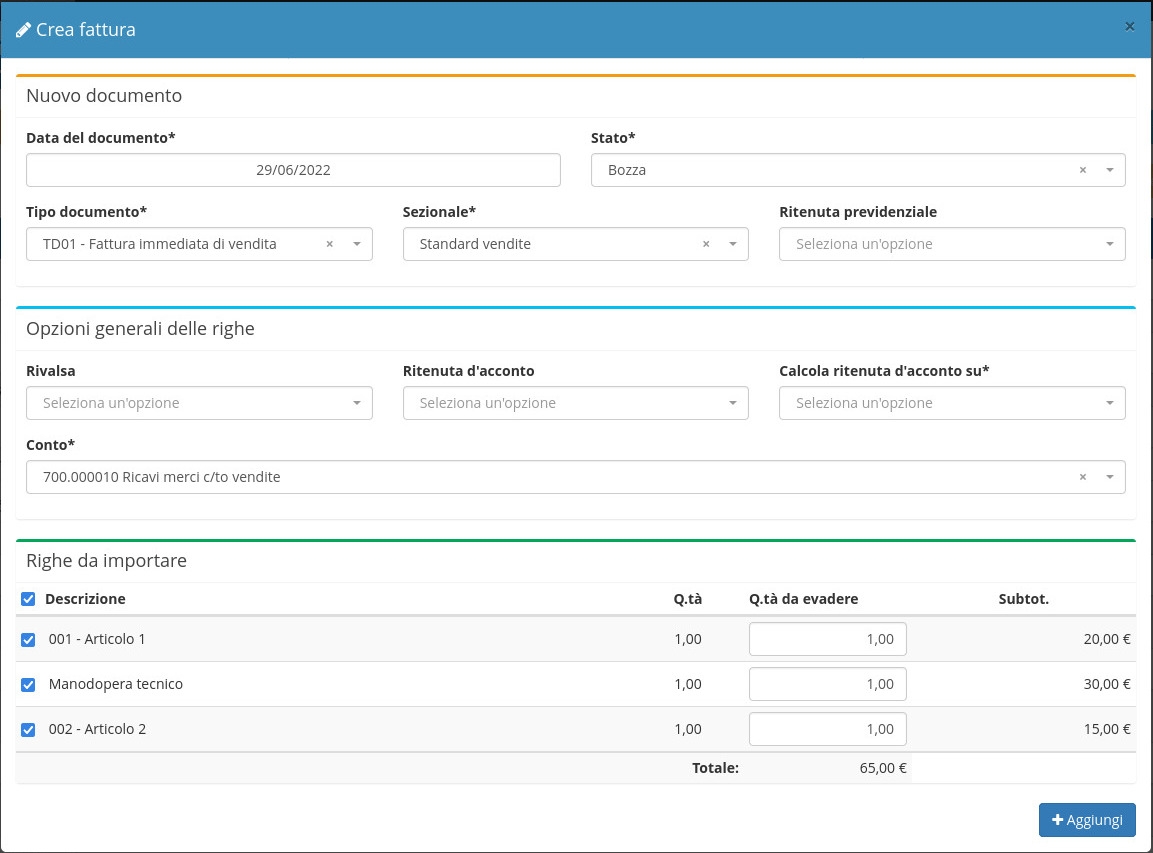This screenshot has width=1153, height=853.
Task: Click the Data del documento date field
Action: [293, 170]
